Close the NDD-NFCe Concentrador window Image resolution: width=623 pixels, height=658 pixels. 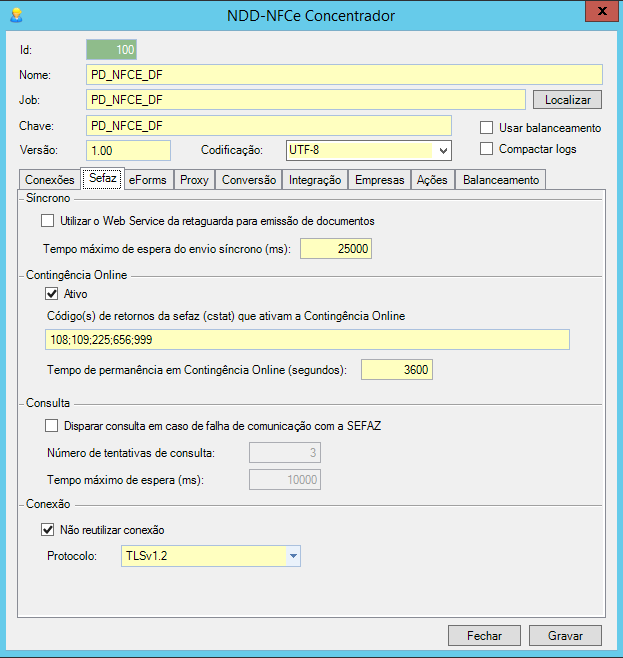[x=597, y=12]
